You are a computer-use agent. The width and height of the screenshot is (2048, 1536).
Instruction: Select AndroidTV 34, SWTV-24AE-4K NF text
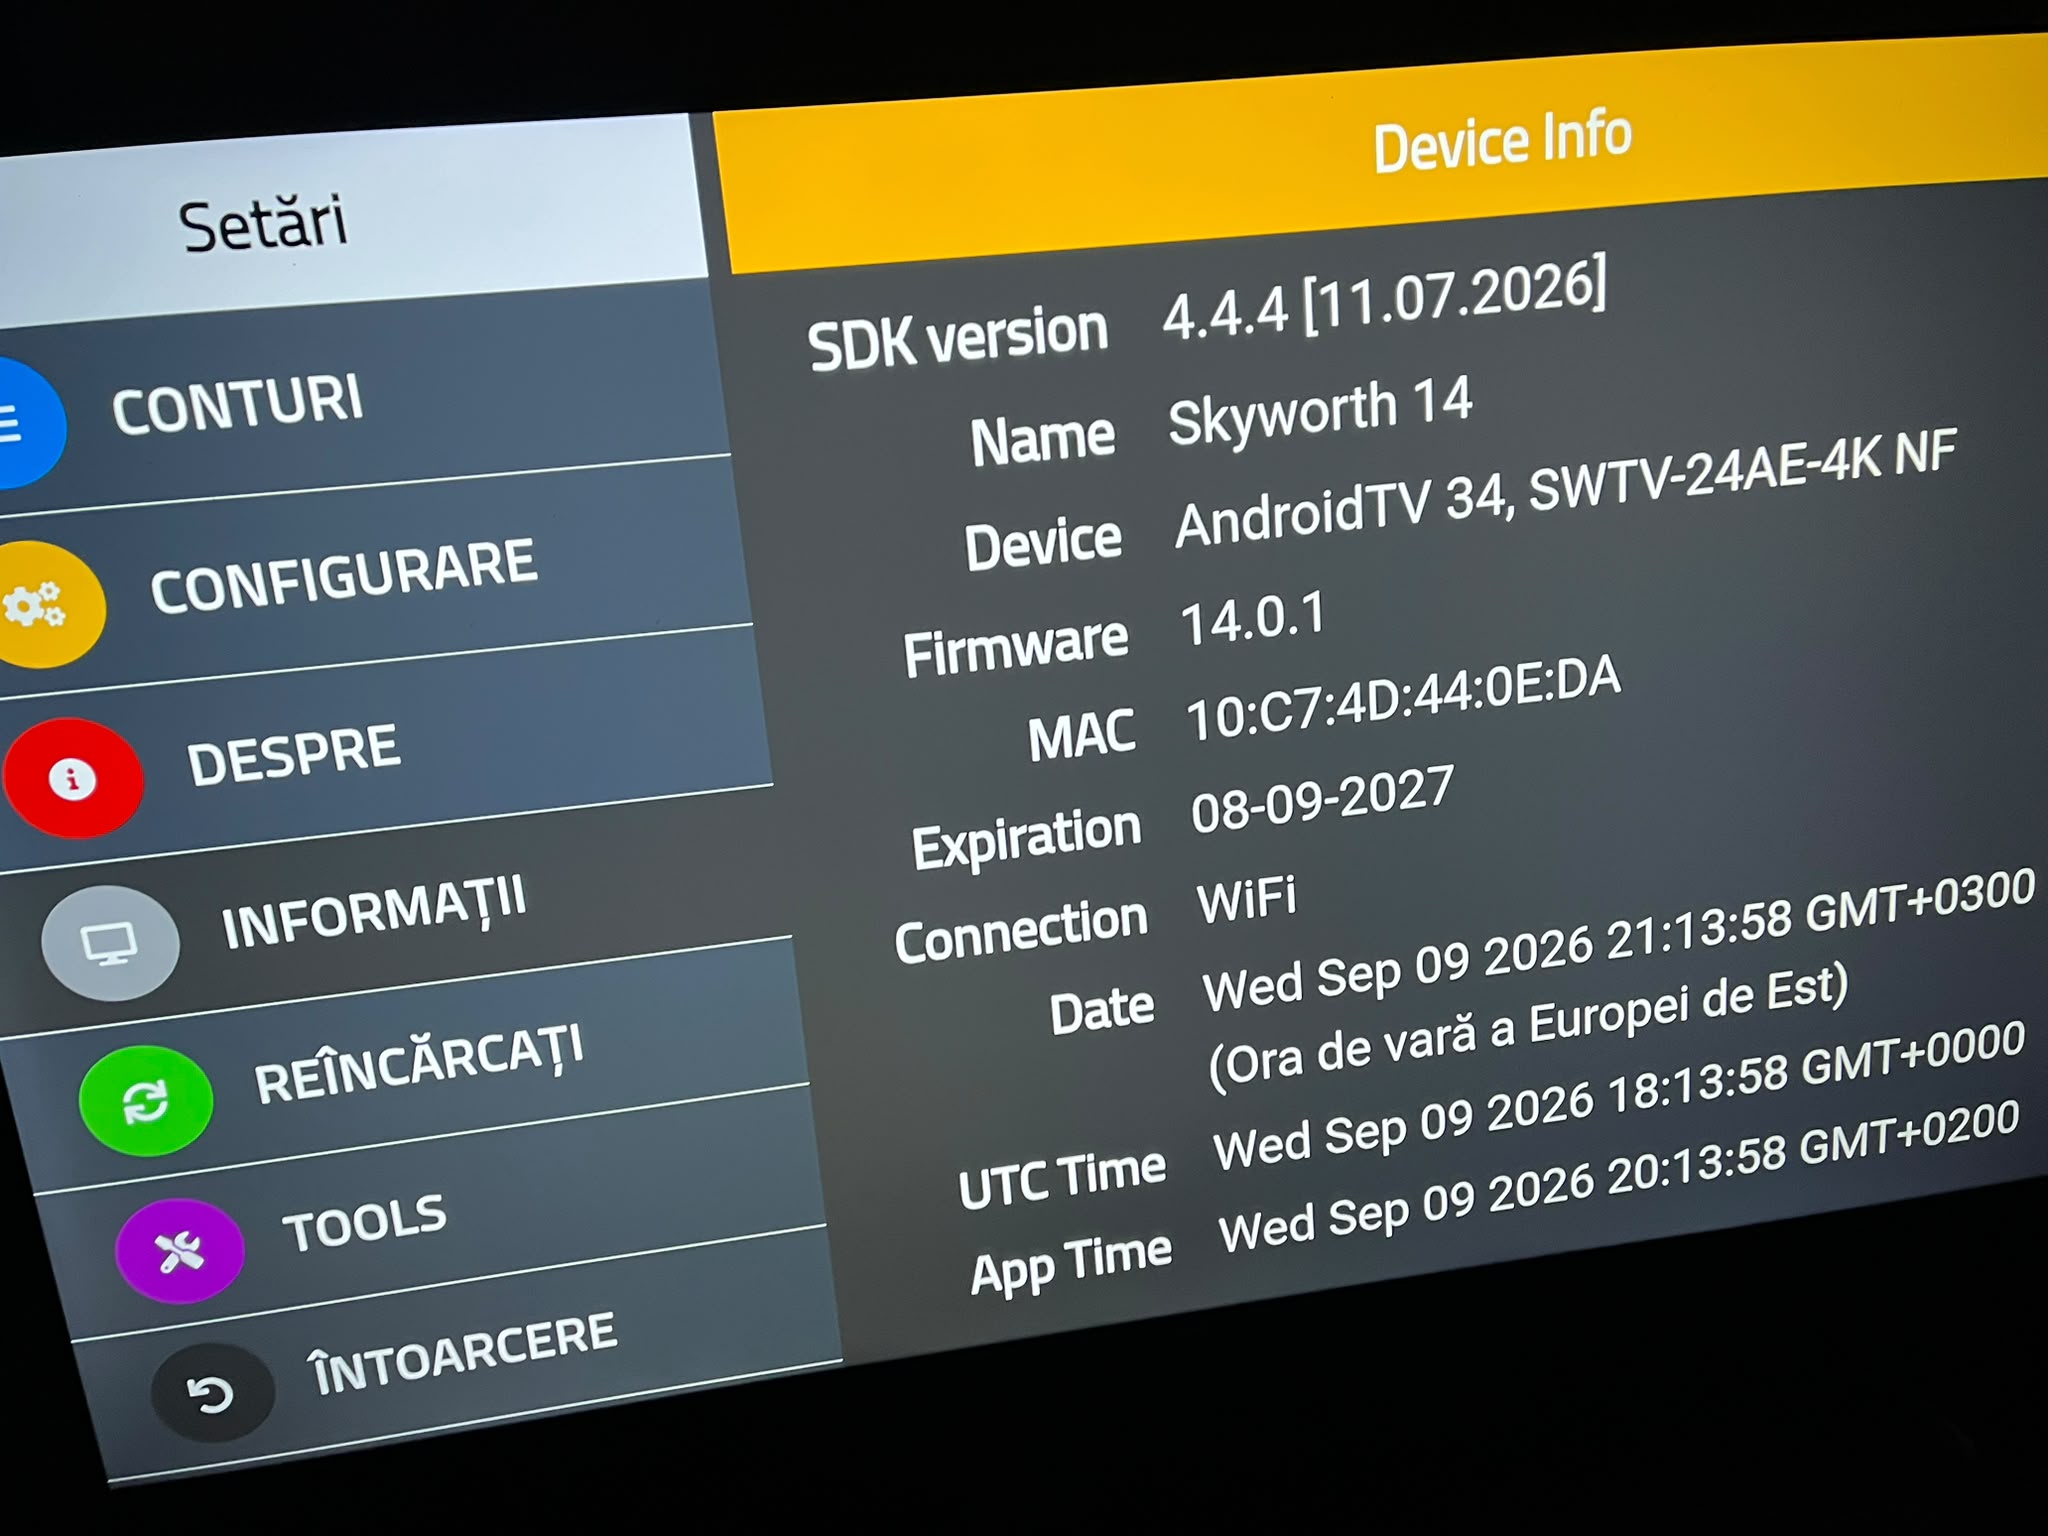pyautogui.click(x=1565, y=490)
